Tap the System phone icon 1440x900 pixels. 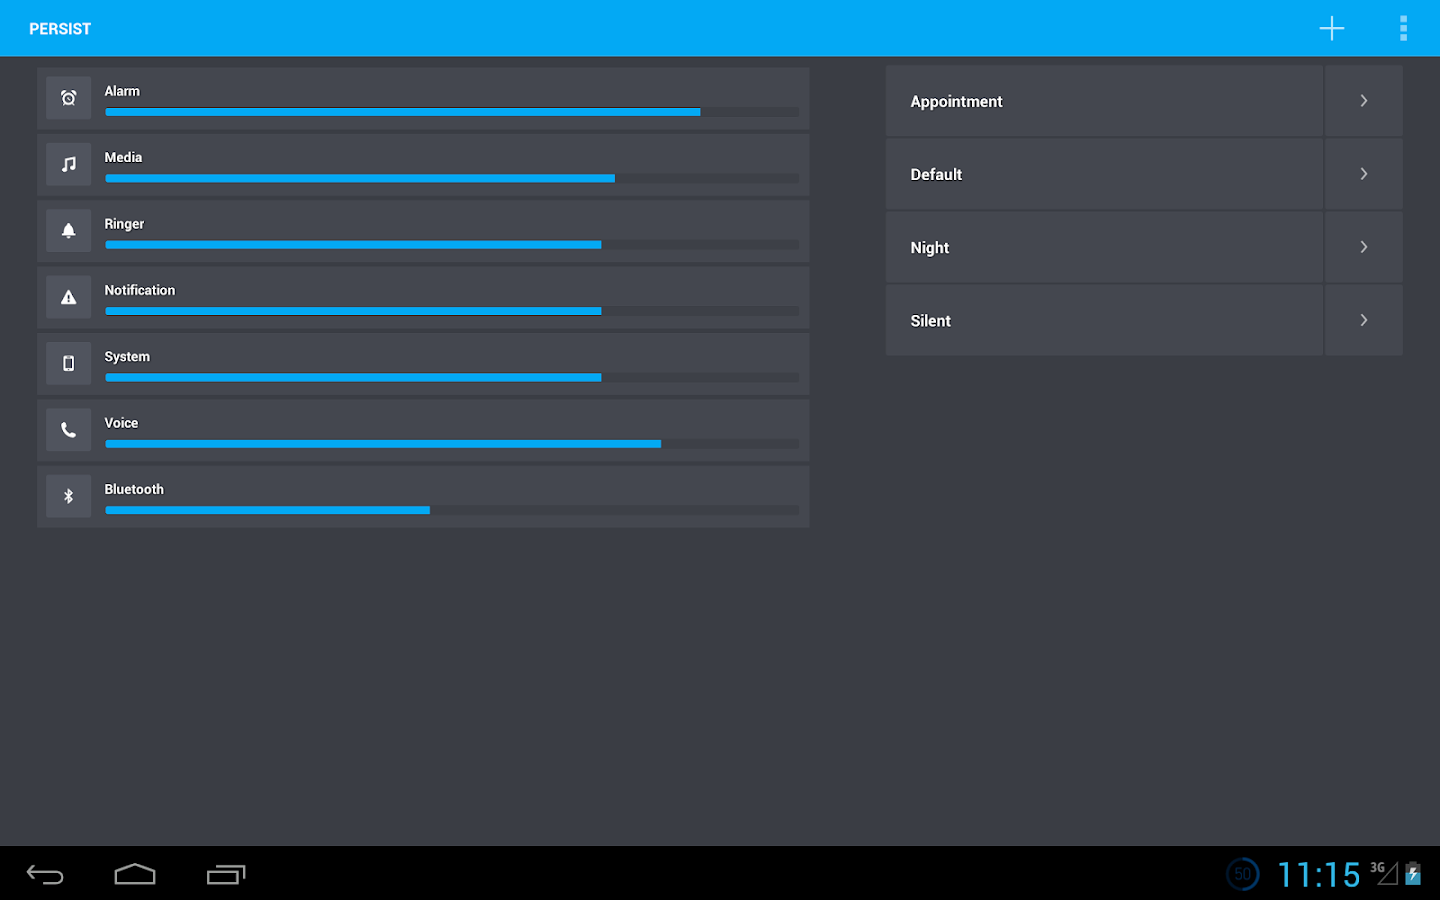coord(68,363)
